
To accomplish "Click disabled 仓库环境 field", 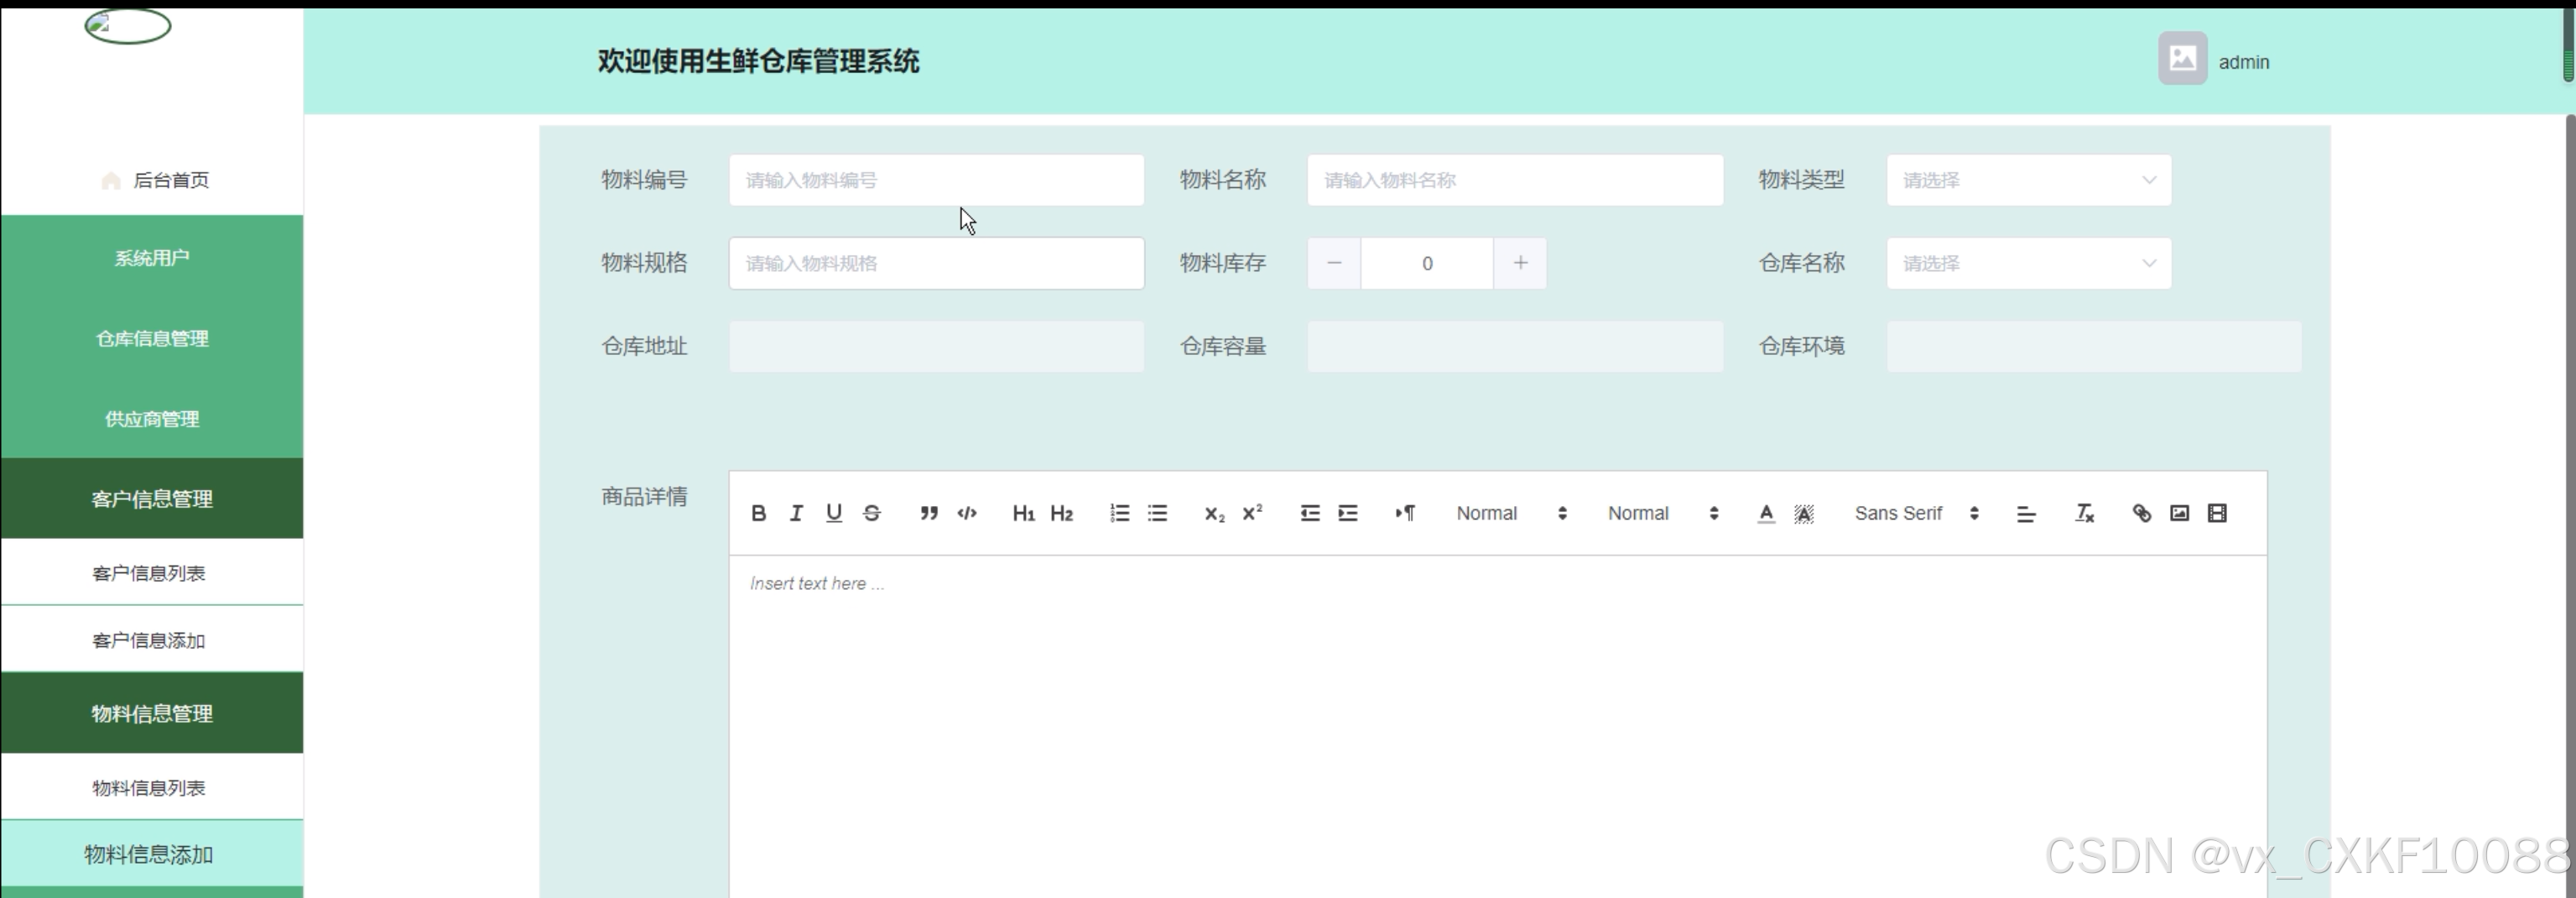I will (2094, 346).
